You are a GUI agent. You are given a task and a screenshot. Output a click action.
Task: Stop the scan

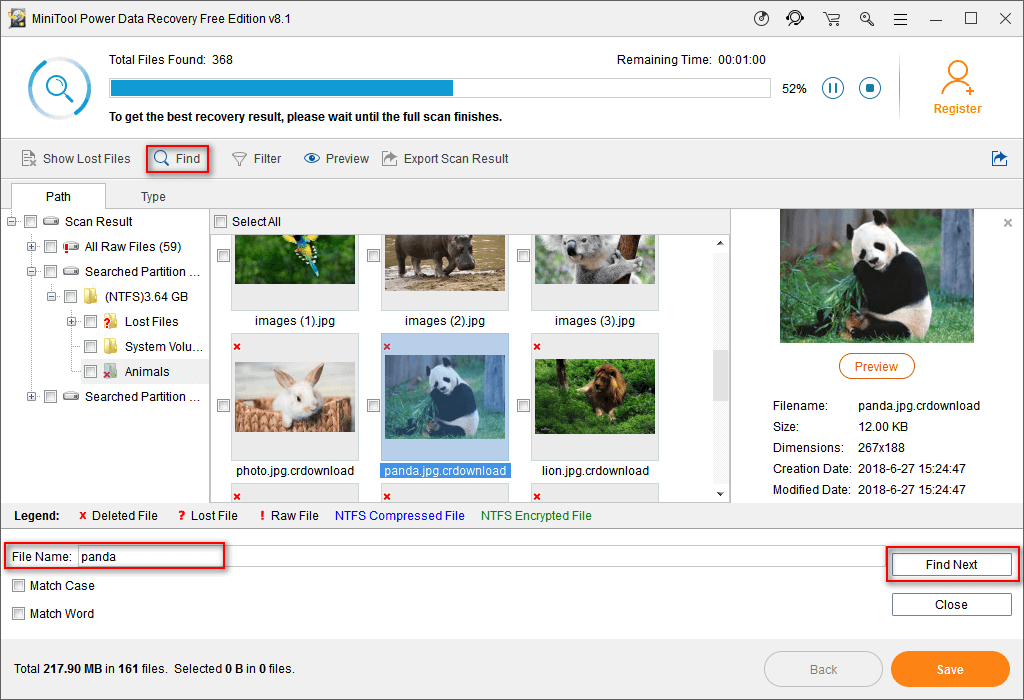point(870,88)
